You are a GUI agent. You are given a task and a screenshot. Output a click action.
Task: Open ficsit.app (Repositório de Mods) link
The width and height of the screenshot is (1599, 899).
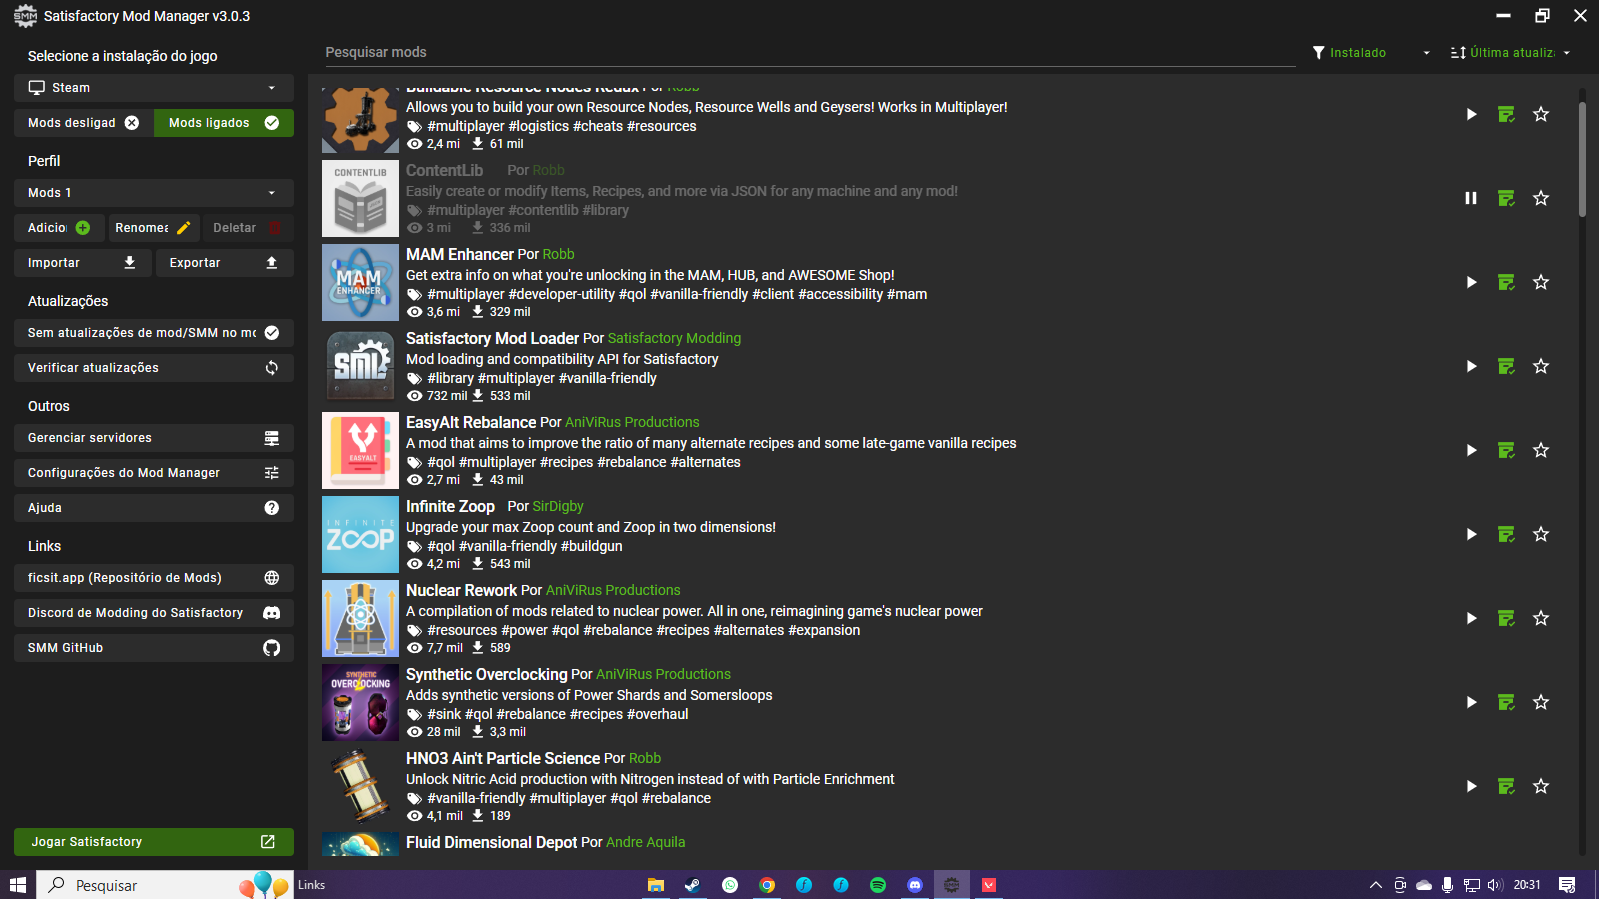(x=154, y=578)
